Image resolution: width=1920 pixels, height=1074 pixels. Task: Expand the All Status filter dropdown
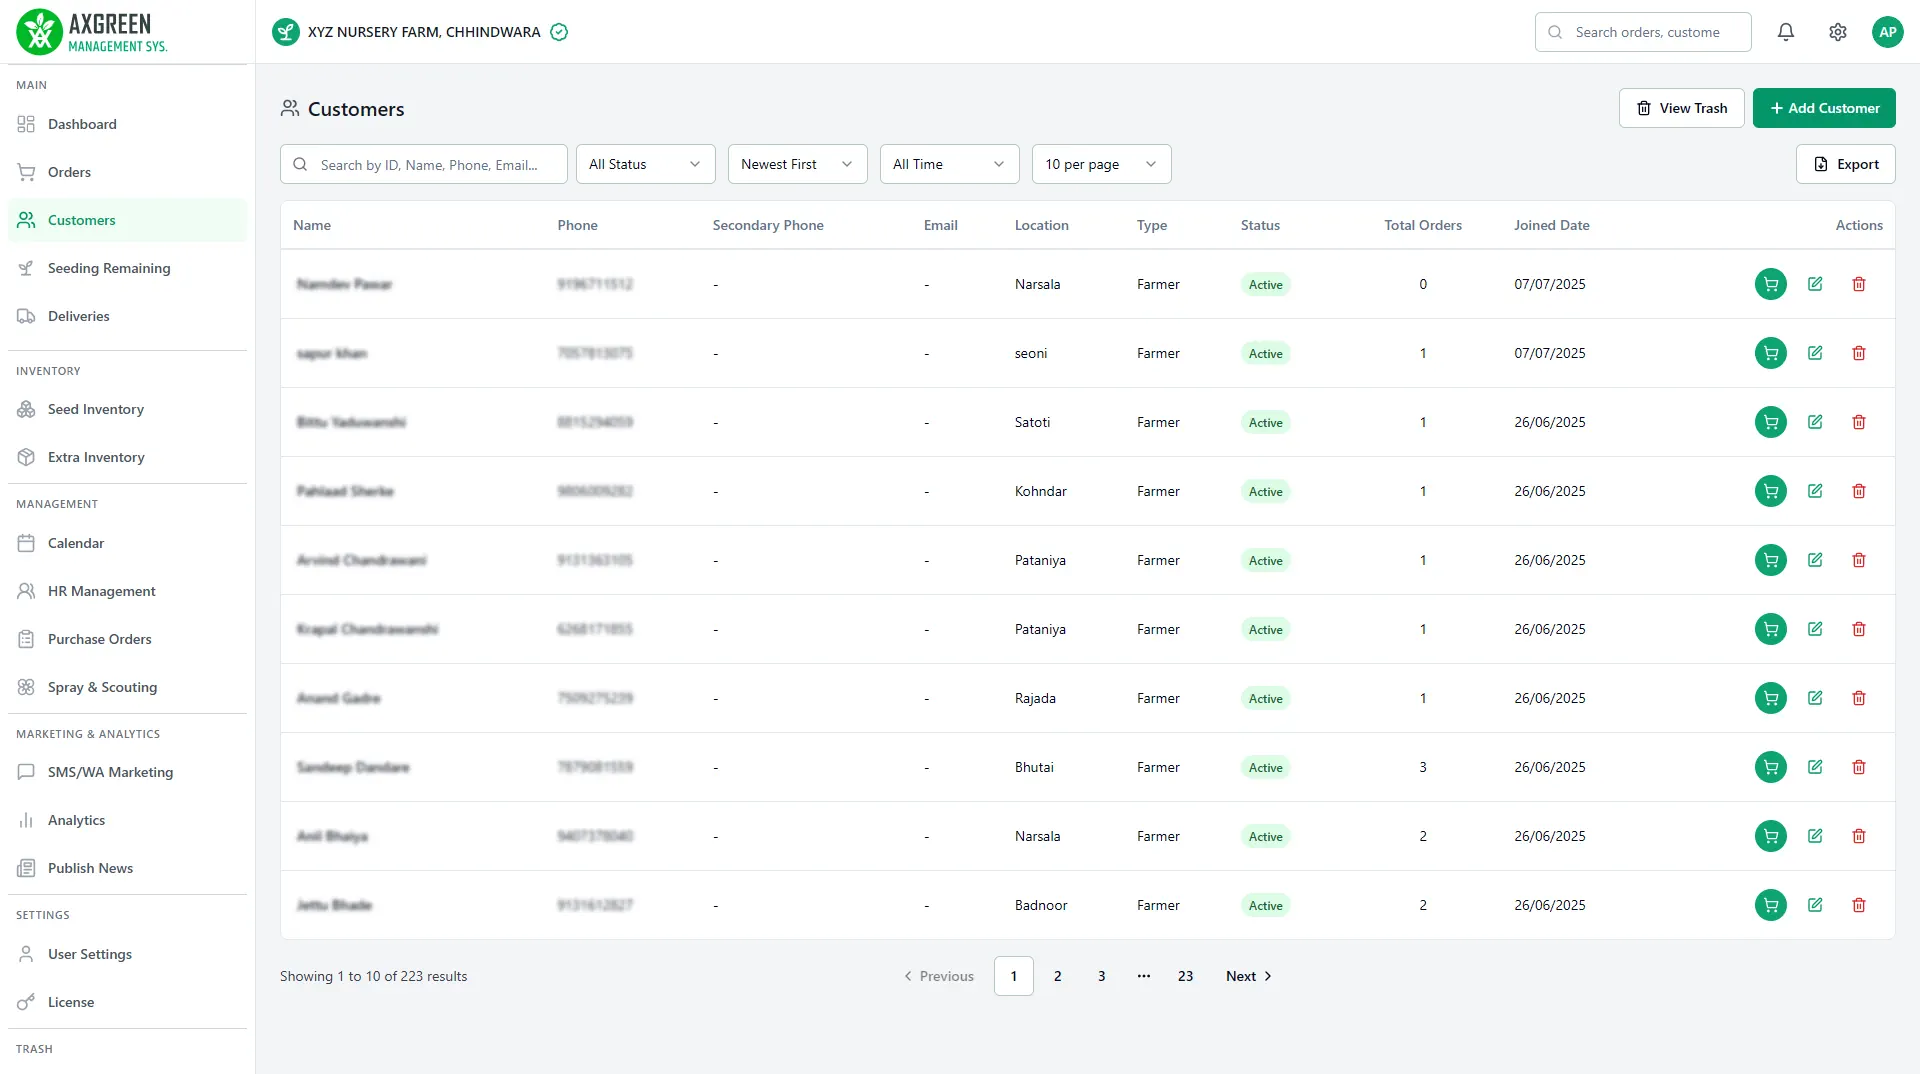pos(645,164)
